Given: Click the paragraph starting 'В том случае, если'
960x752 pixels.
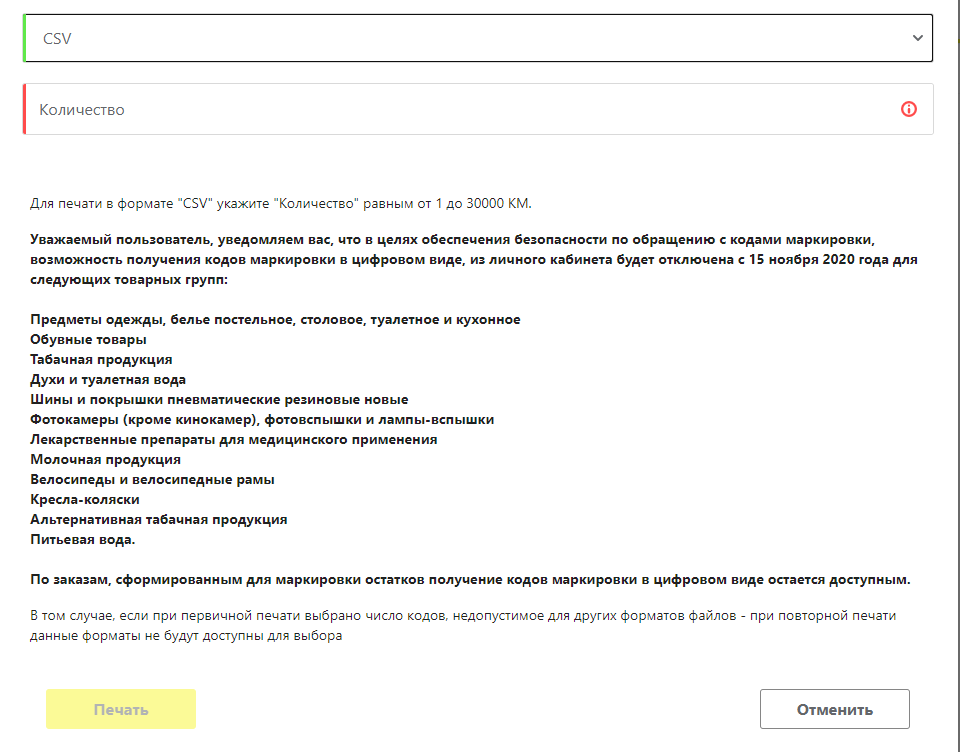Looking at the screenshot, I should tap(463, 625).
